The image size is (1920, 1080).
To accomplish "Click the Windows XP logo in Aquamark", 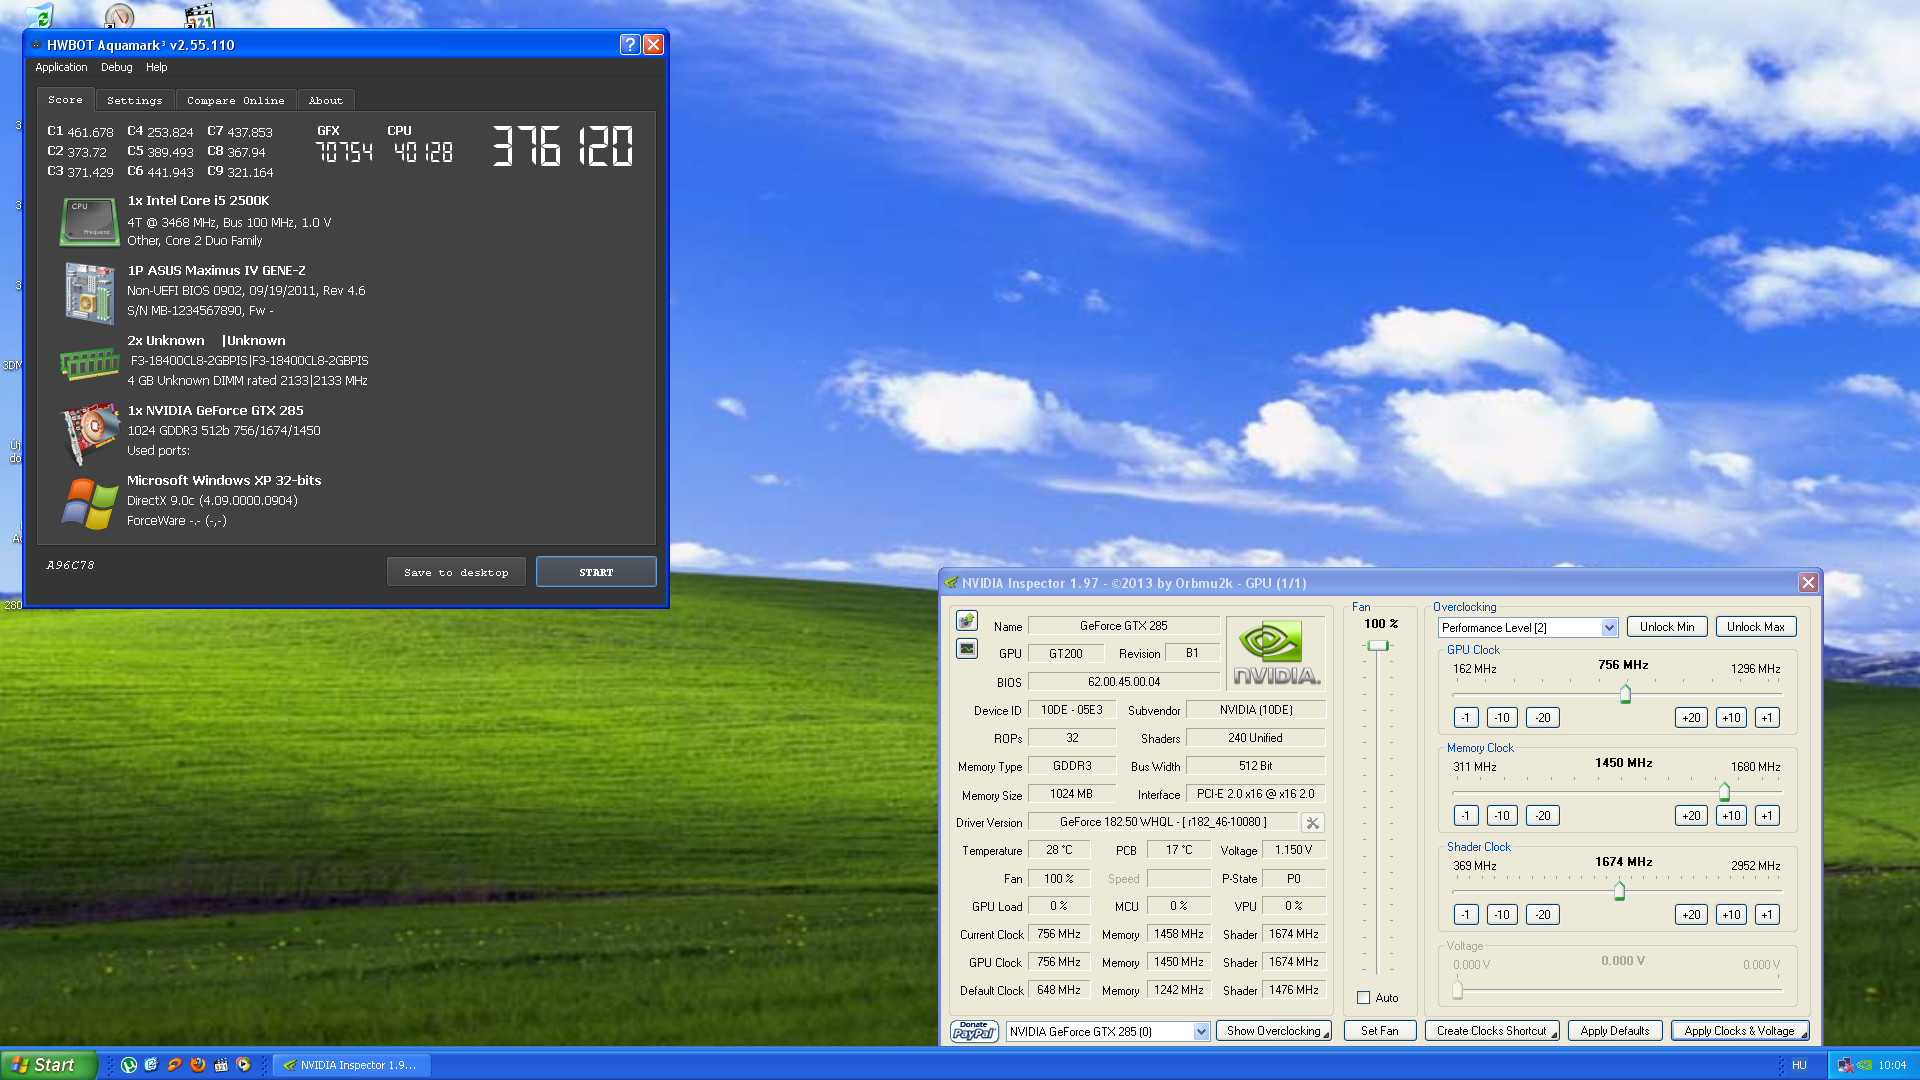I will coord(89,503).
